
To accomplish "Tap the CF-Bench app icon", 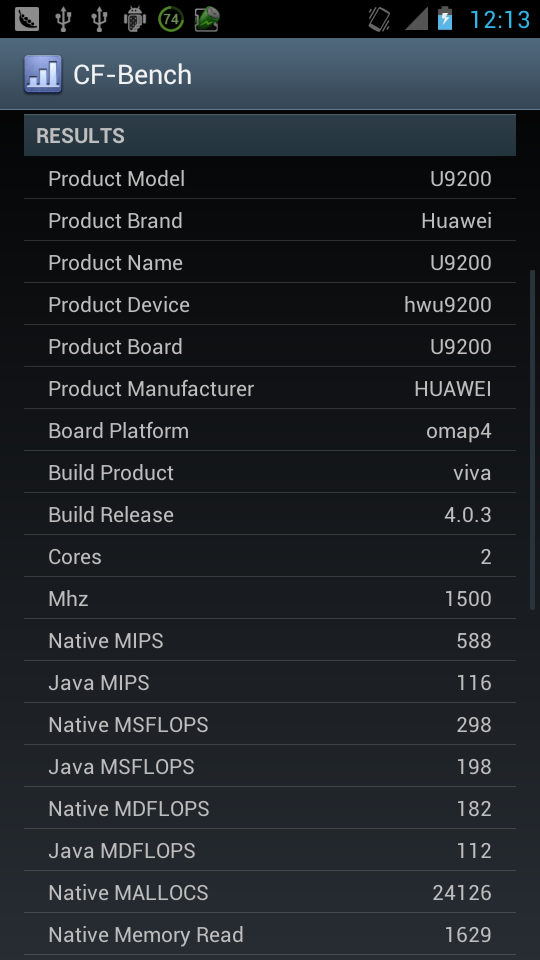I will tap(43, 74).
